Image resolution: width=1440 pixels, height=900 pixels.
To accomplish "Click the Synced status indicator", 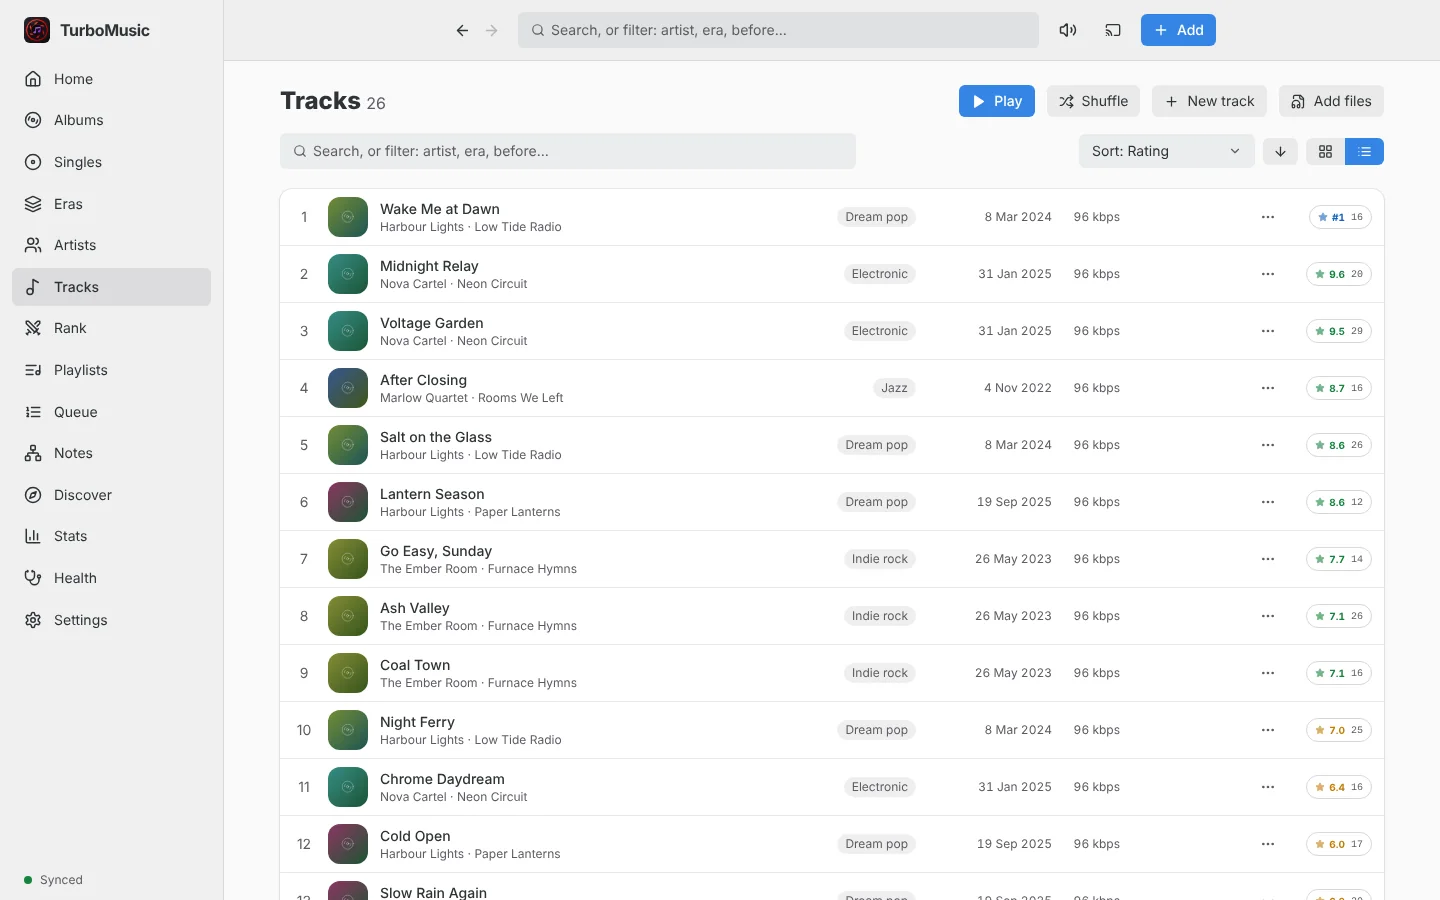I will coord(54,880).
